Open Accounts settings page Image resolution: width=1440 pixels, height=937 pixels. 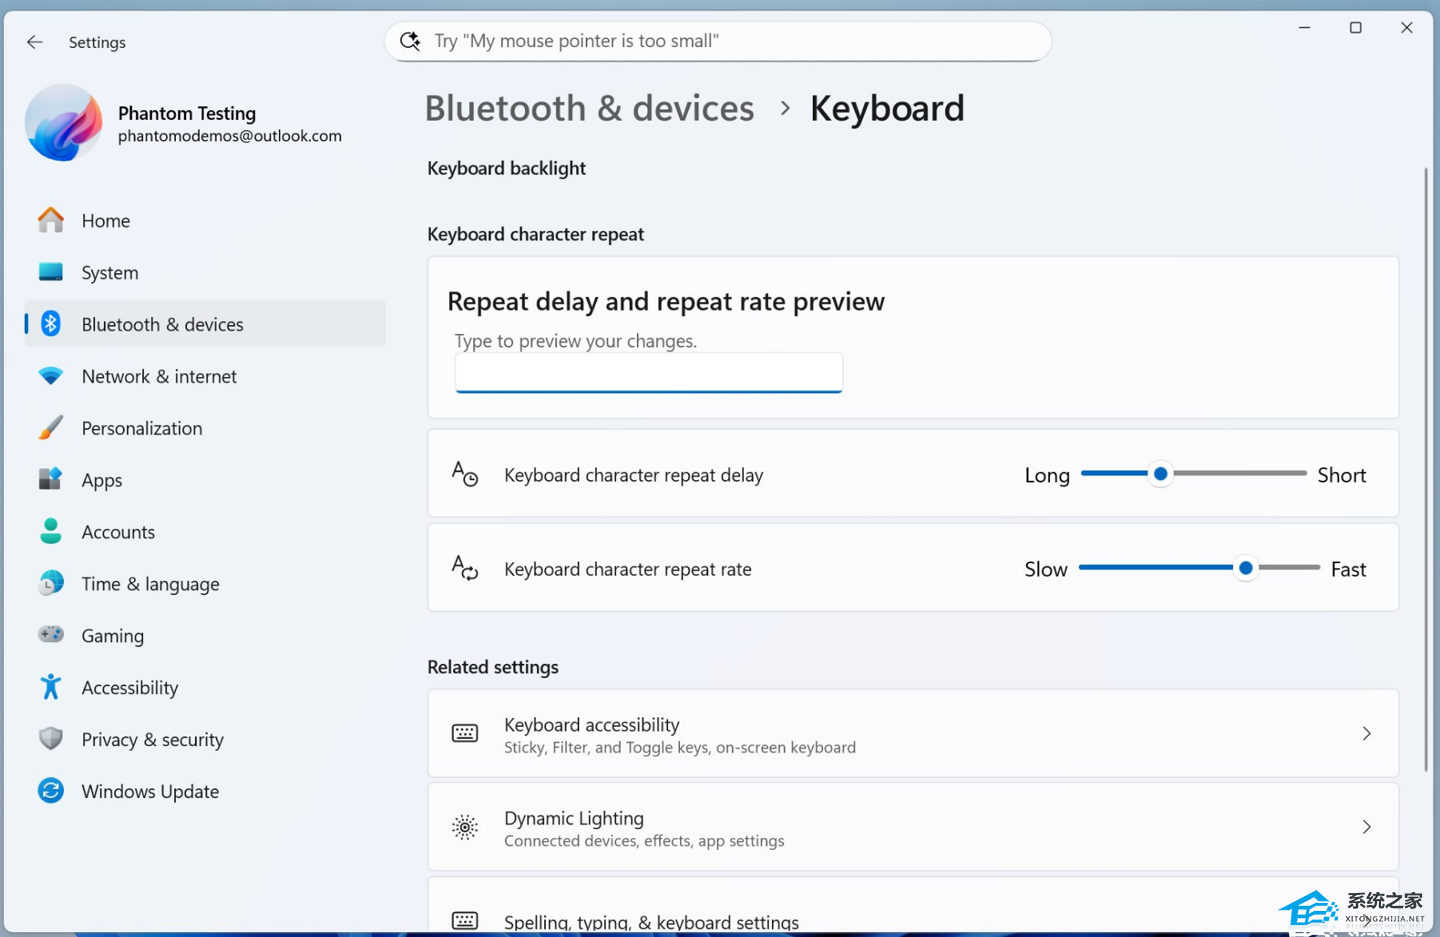(x=118, y=532)
